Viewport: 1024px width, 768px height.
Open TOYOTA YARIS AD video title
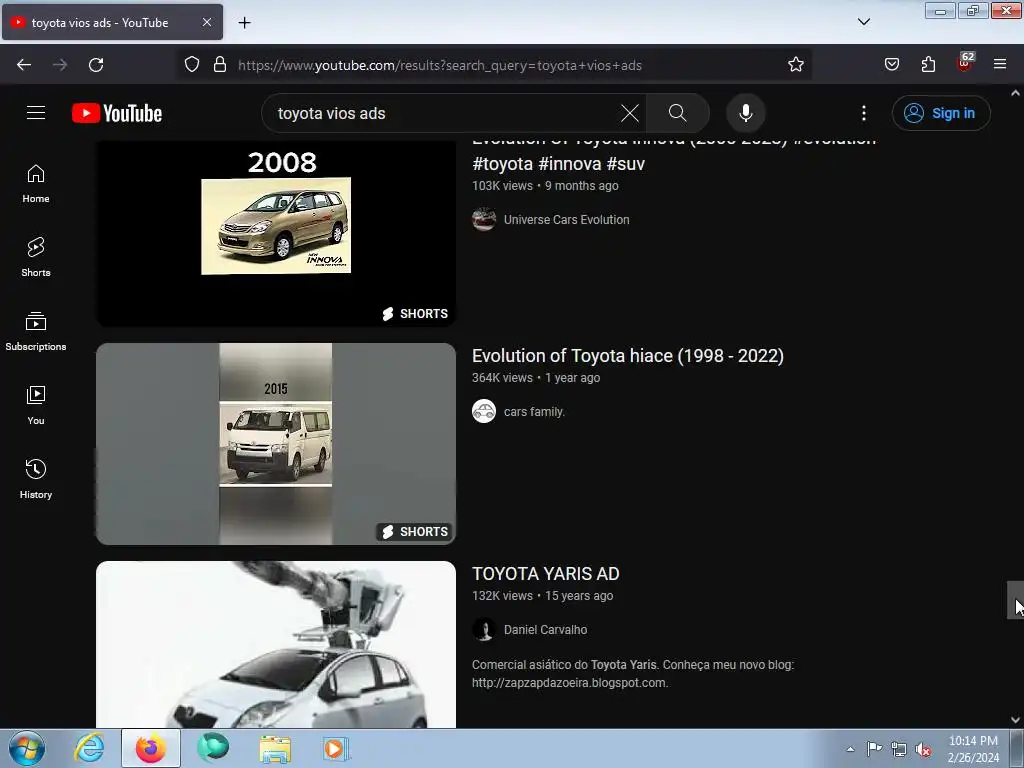click(x=545, y=574)
